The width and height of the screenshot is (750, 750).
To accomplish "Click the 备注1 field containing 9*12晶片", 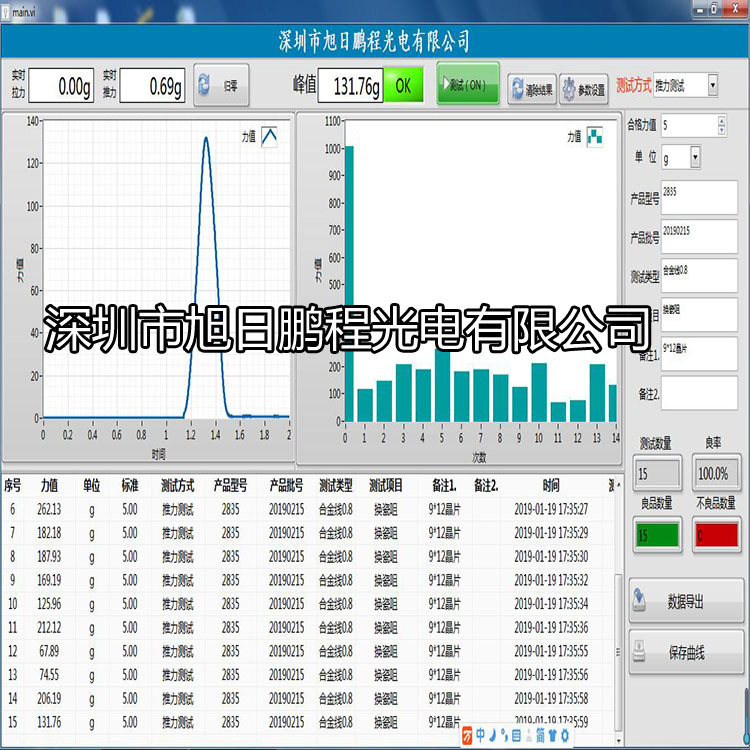I will tap(699, 353).
